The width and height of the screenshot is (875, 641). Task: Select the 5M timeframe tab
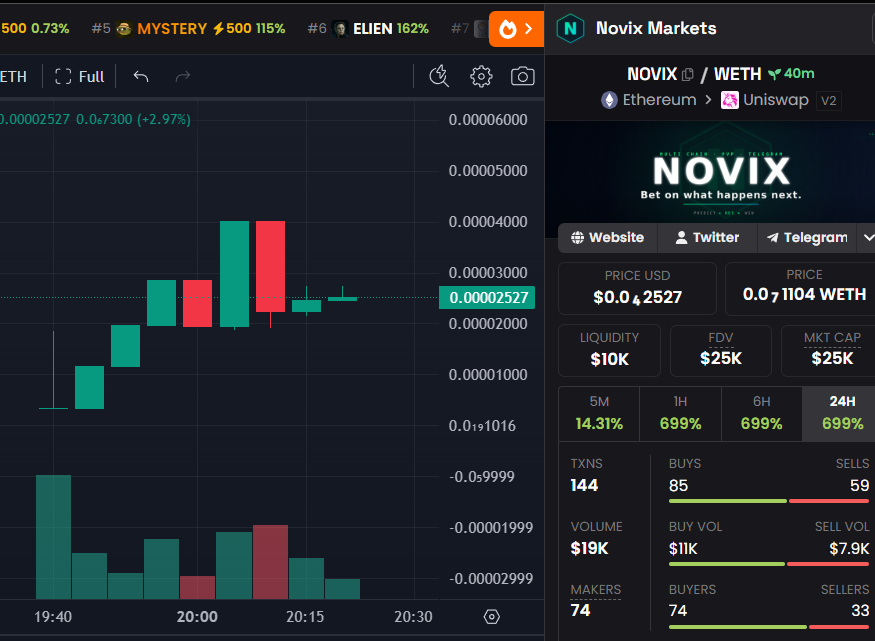pyautogui.click(x=599, y=414)
